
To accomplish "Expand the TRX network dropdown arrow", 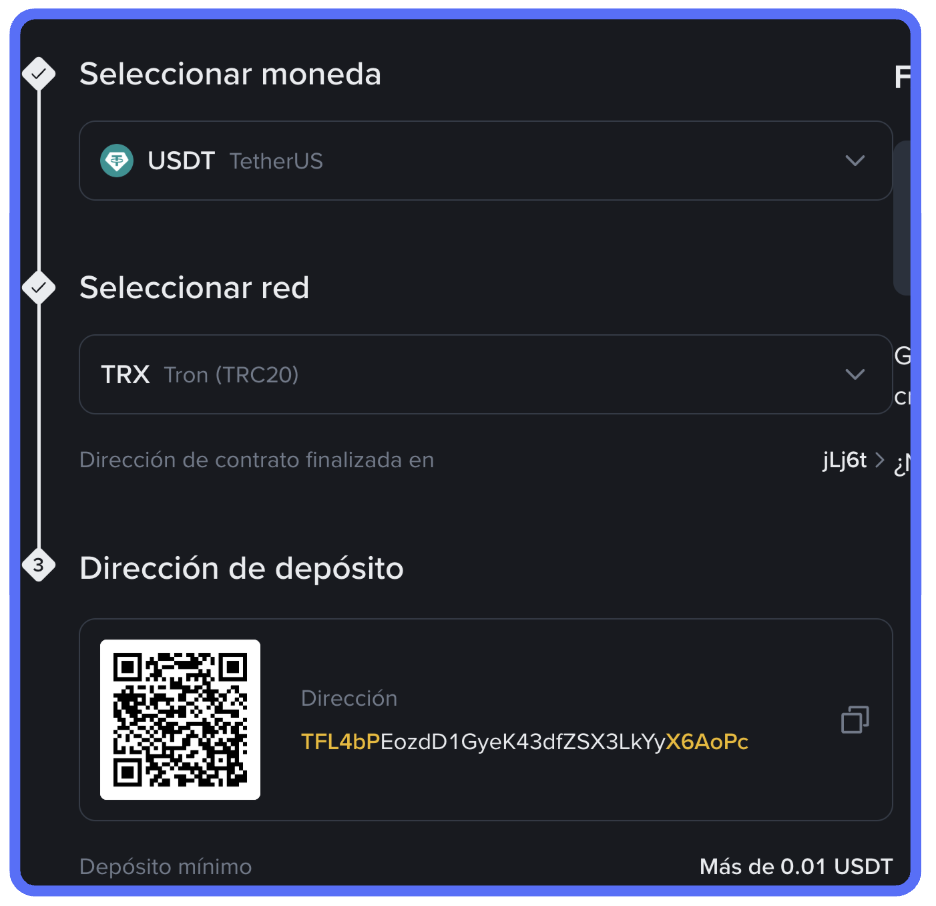I will (855, 374).
